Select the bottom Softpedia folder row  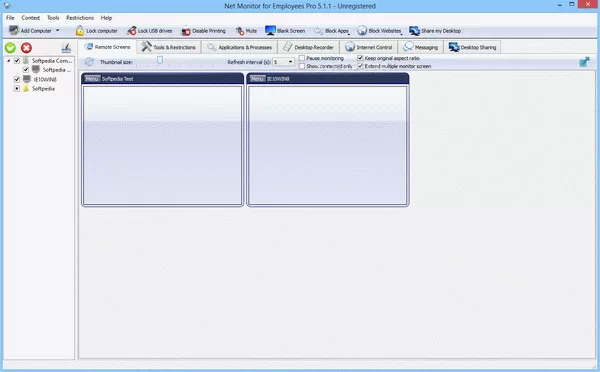pos(43,88)
